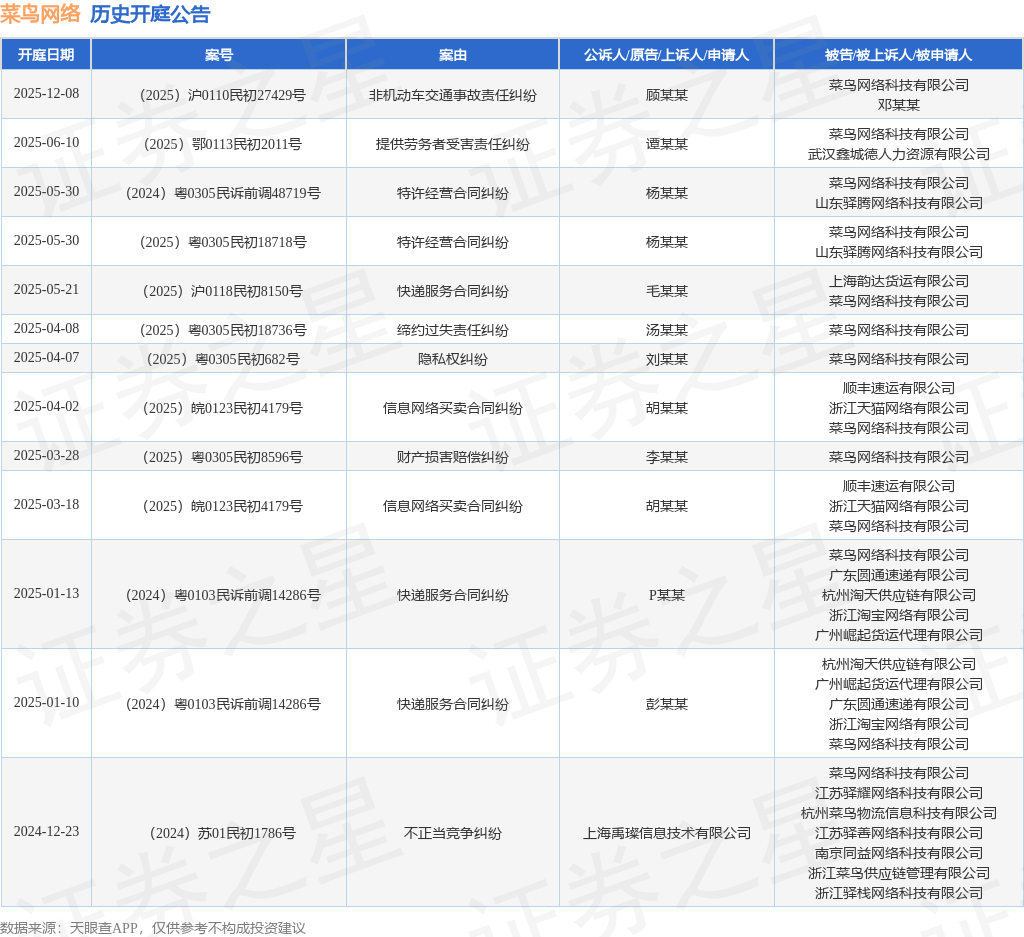Click the date cell 2024-12-23

[x=46, y=832]
